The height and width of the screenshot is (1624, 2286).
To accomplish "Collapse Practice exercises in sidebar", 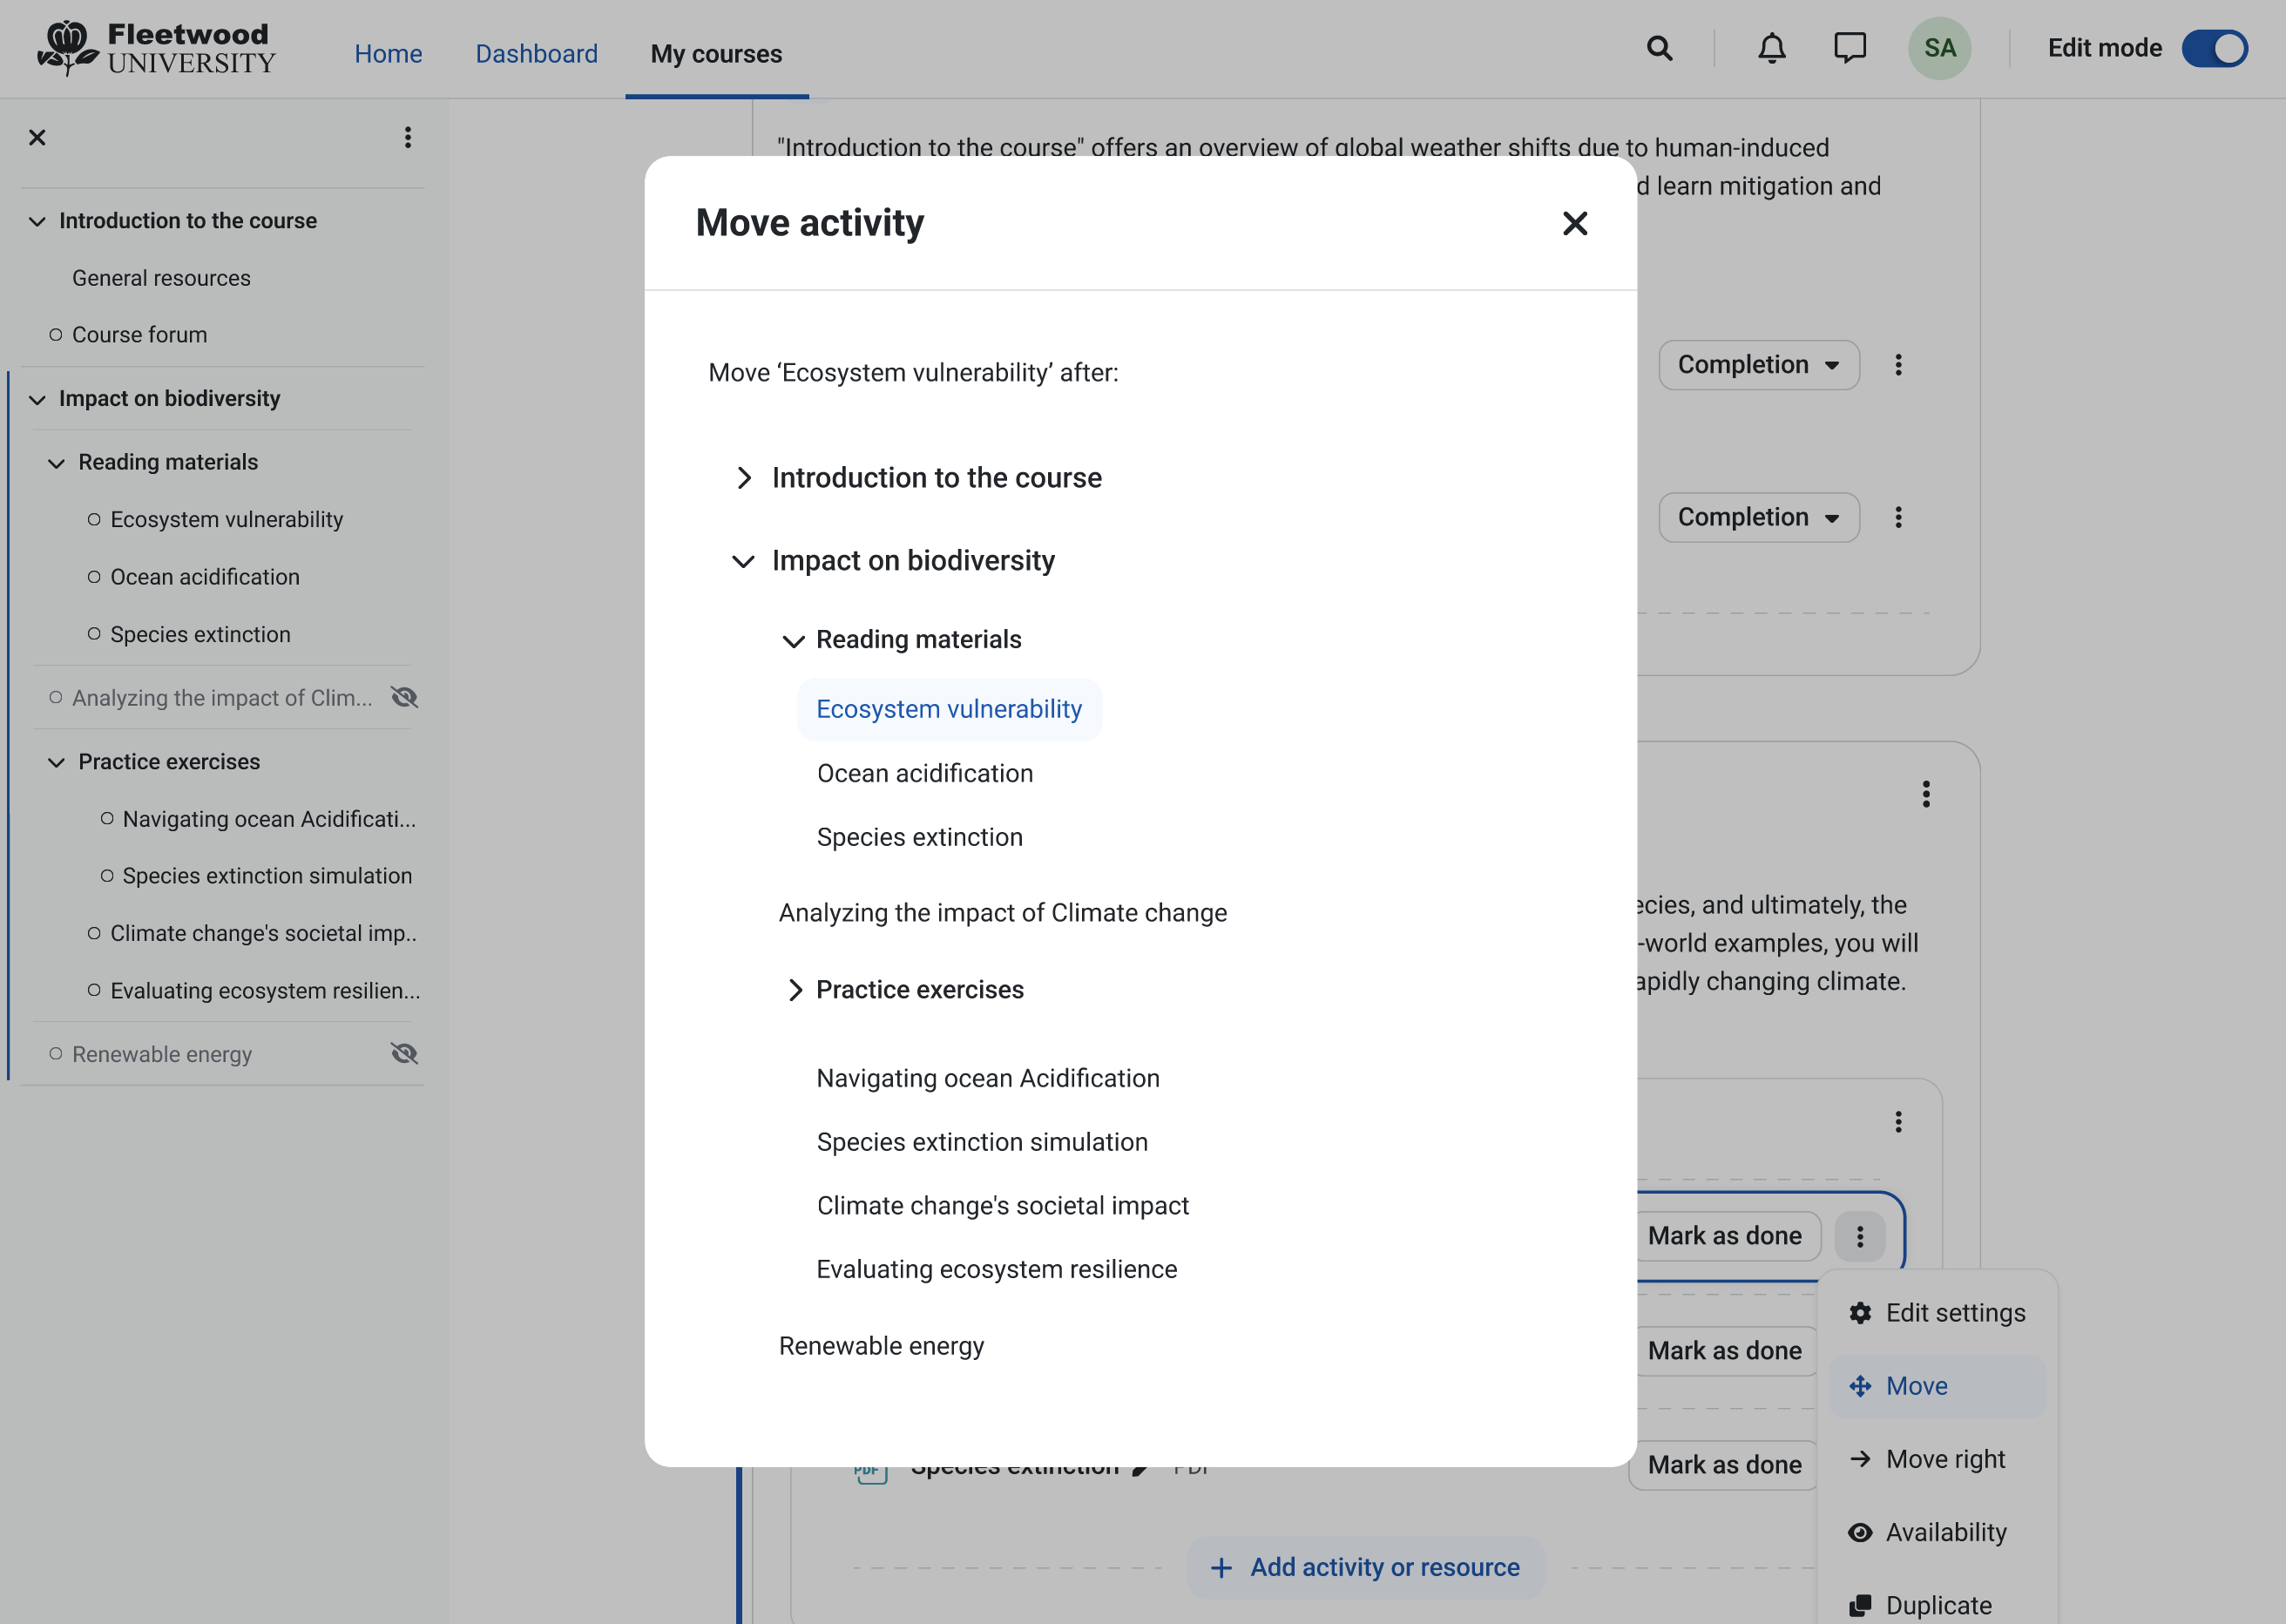I will 56,762.
